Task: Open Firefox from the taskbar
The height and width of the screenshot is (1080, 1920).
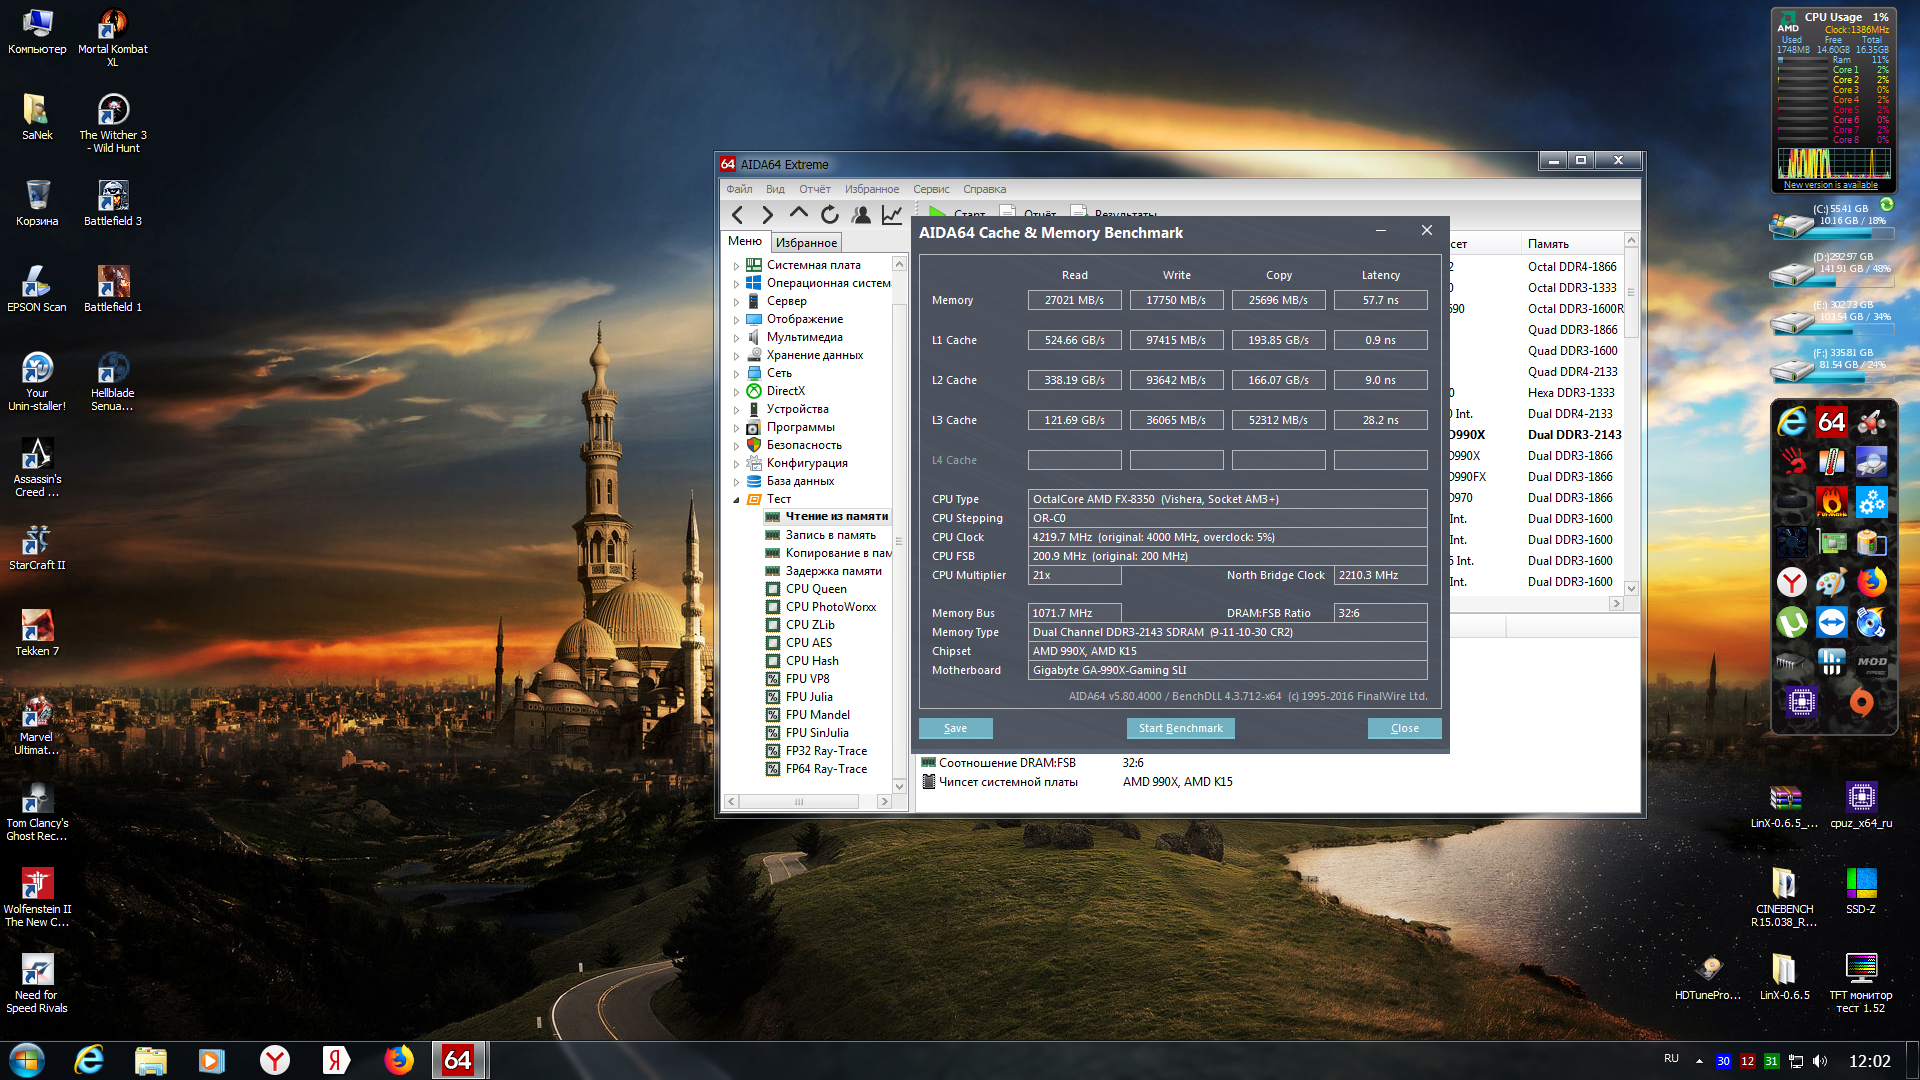Action: click(398, 1060)
